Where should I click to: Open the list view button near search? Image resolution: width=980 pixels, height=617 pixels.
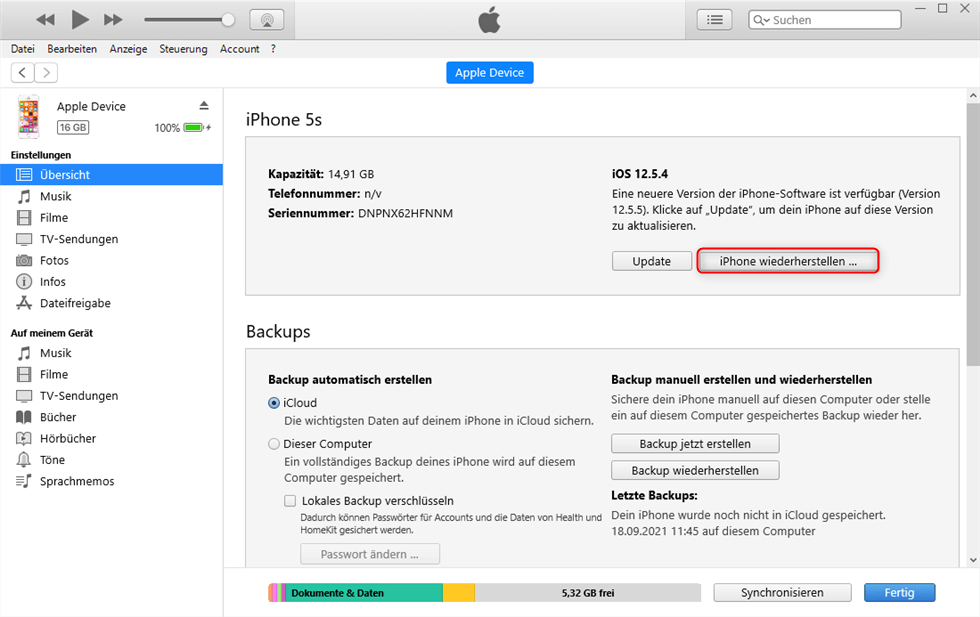click(714, 20)
